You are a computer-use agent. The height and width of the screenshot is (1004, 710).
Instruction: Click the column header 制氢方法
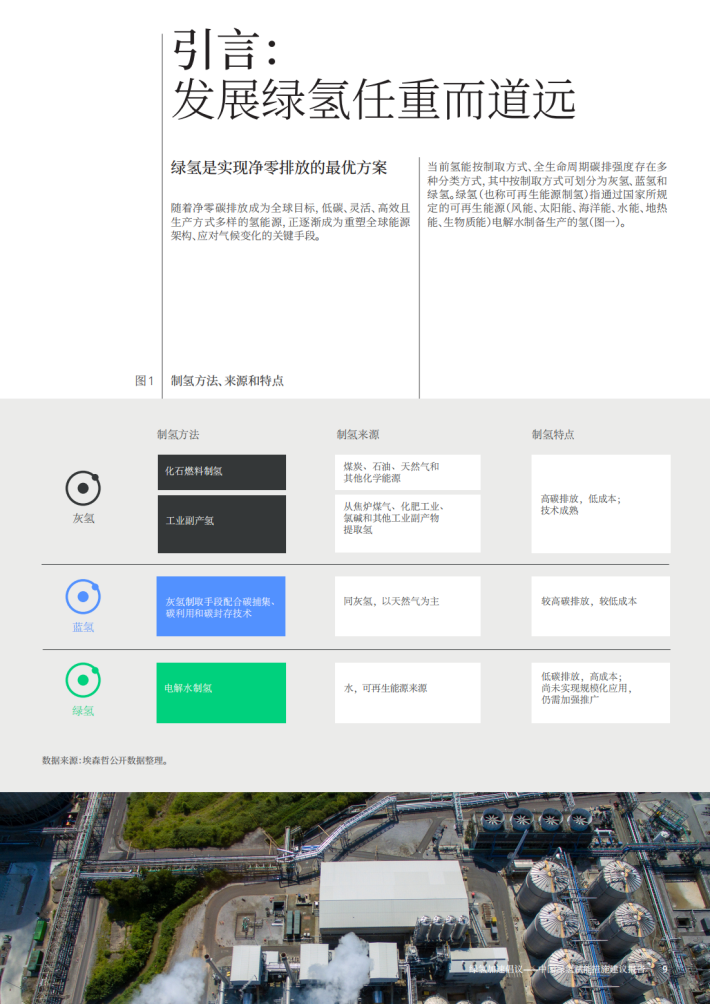pyautogui.click(x=178, y=435)
